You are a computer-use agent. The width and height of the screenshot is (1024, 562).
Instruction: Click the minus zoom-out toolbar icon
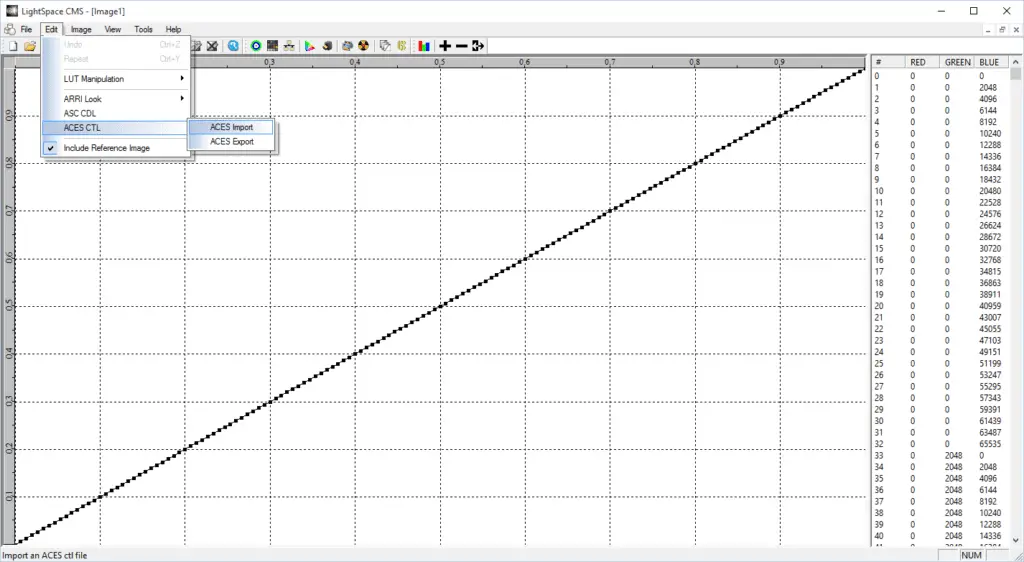(x=461, y=46)
